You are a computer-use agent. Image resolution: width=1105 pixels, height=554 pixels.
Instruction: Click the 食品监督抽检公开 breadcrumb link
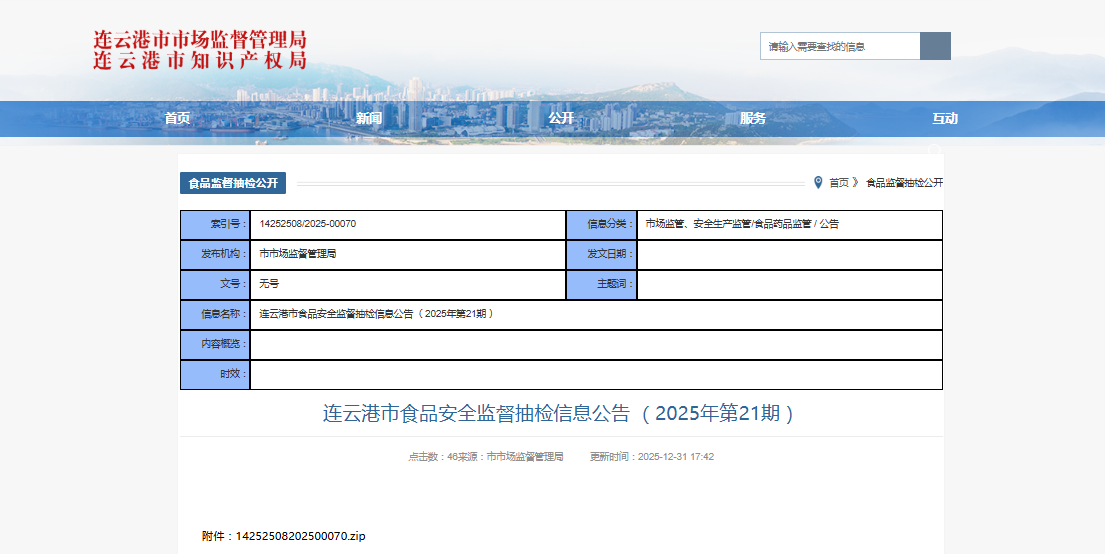[x=904, y=183]
